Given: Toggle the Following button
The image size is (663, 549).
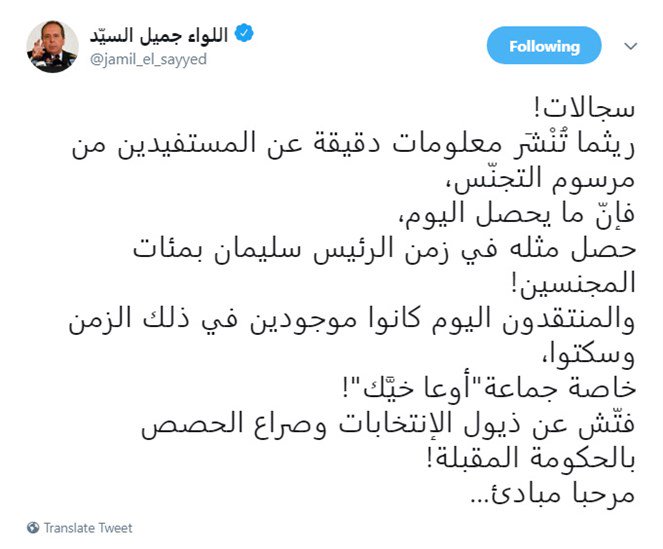Looking at the screenshot, I should (544, 46).
